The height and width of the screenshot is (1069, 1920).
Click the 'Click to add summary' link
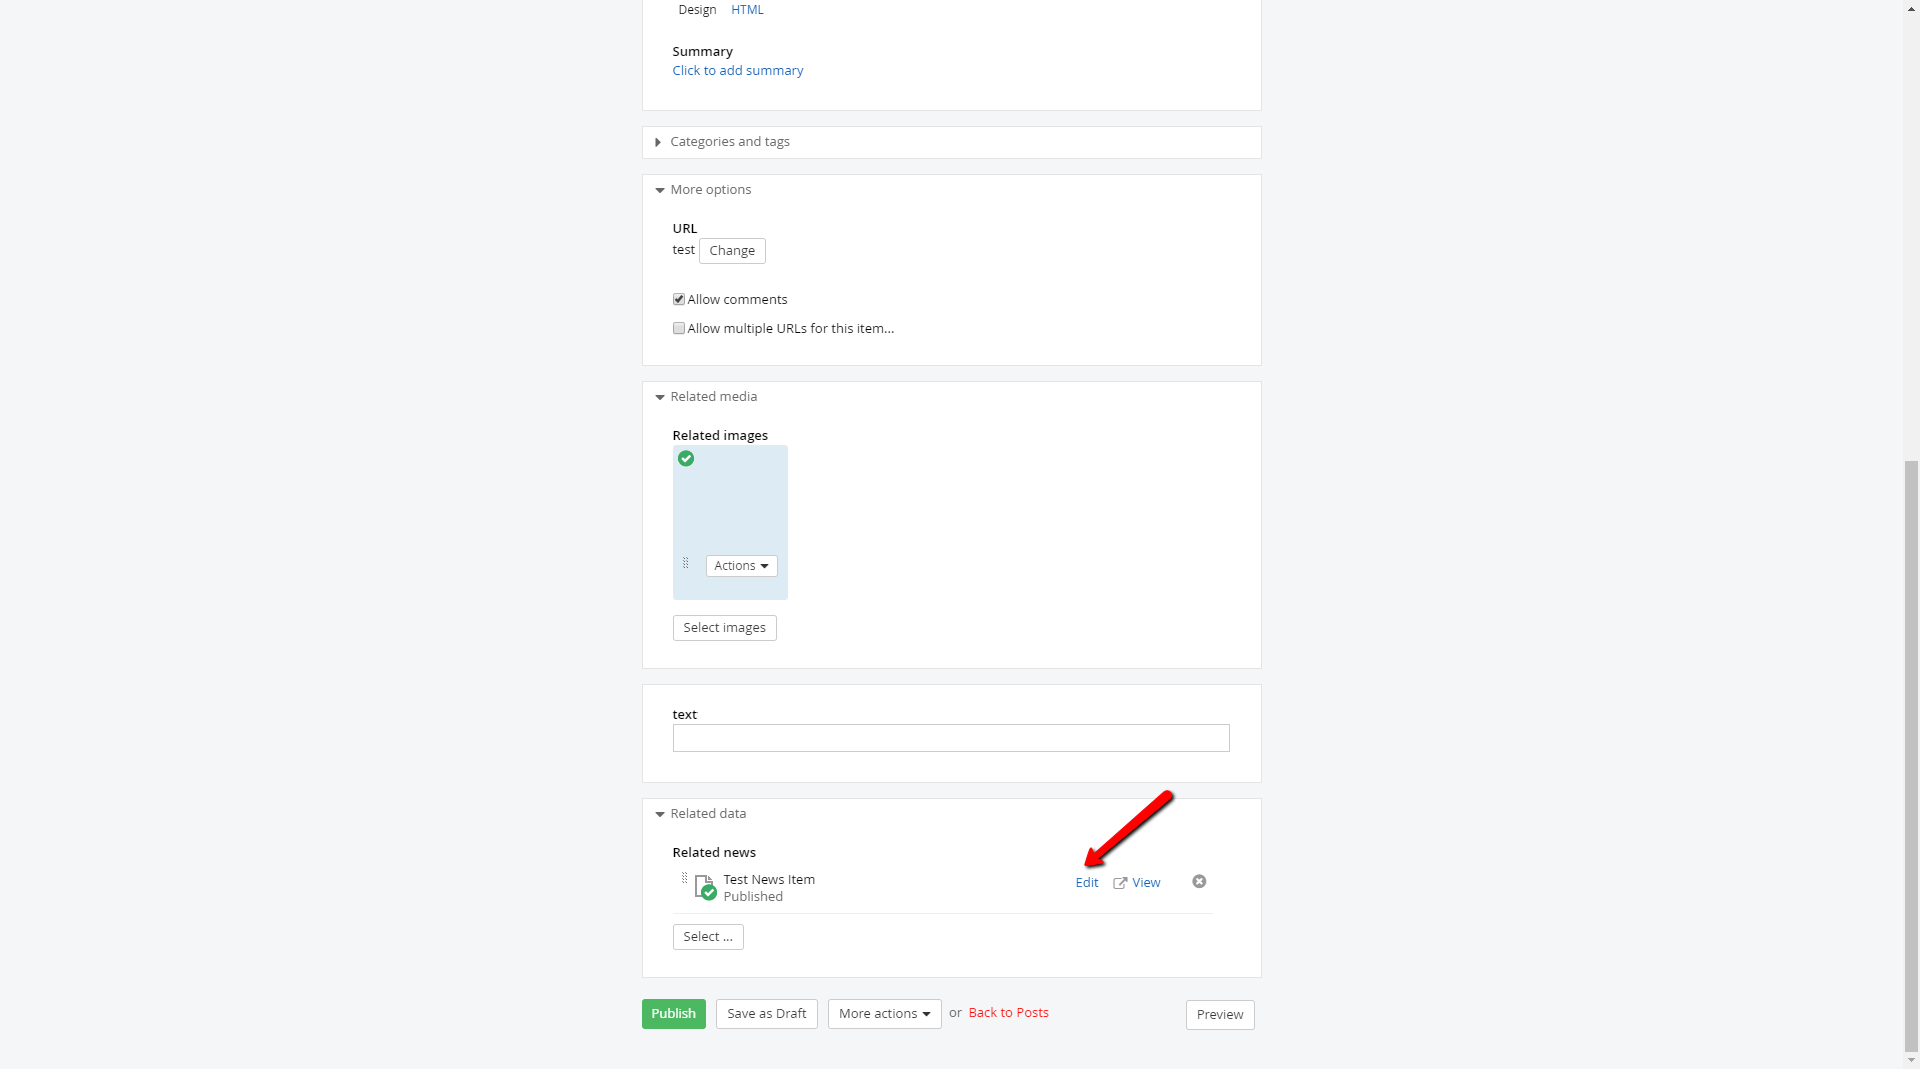point(737,71)
